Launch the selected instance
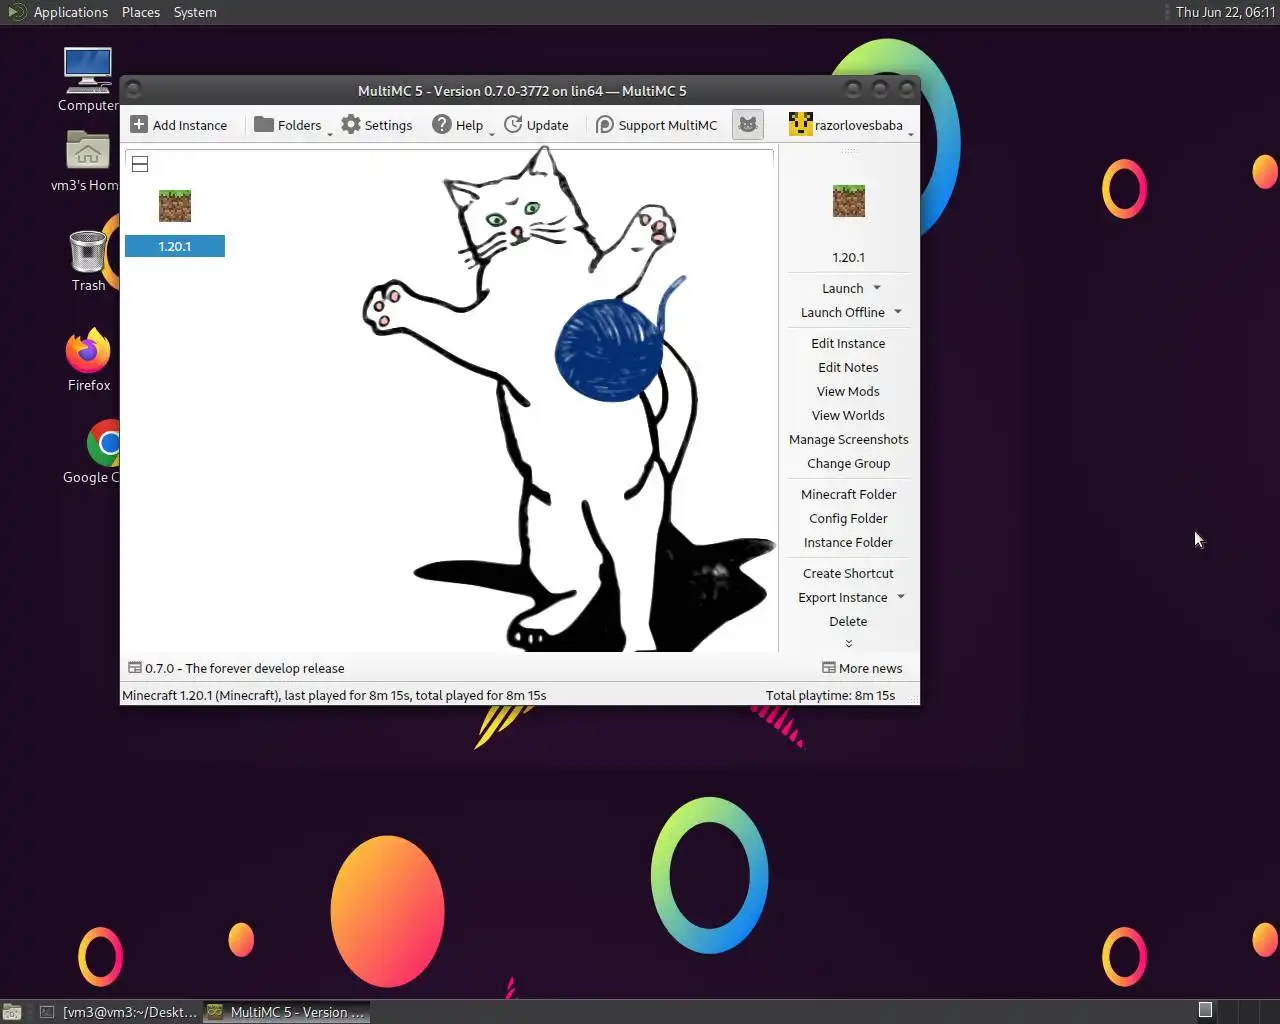Image resolution: width=1280 pixels, height=1024 pixels. click(842, 288)
